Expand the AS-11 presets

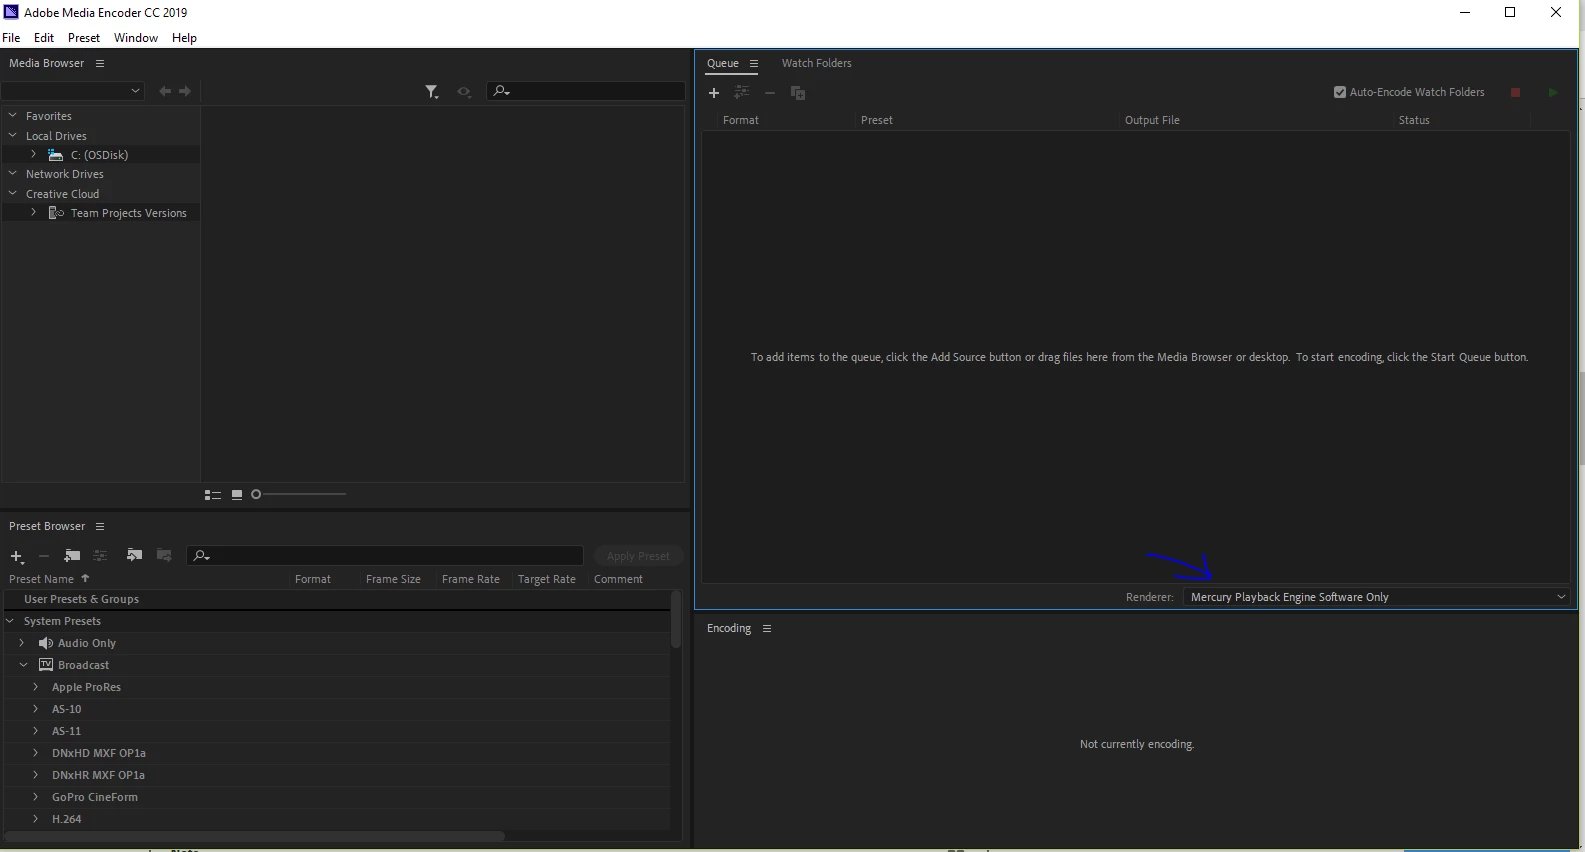click(36, 731)
